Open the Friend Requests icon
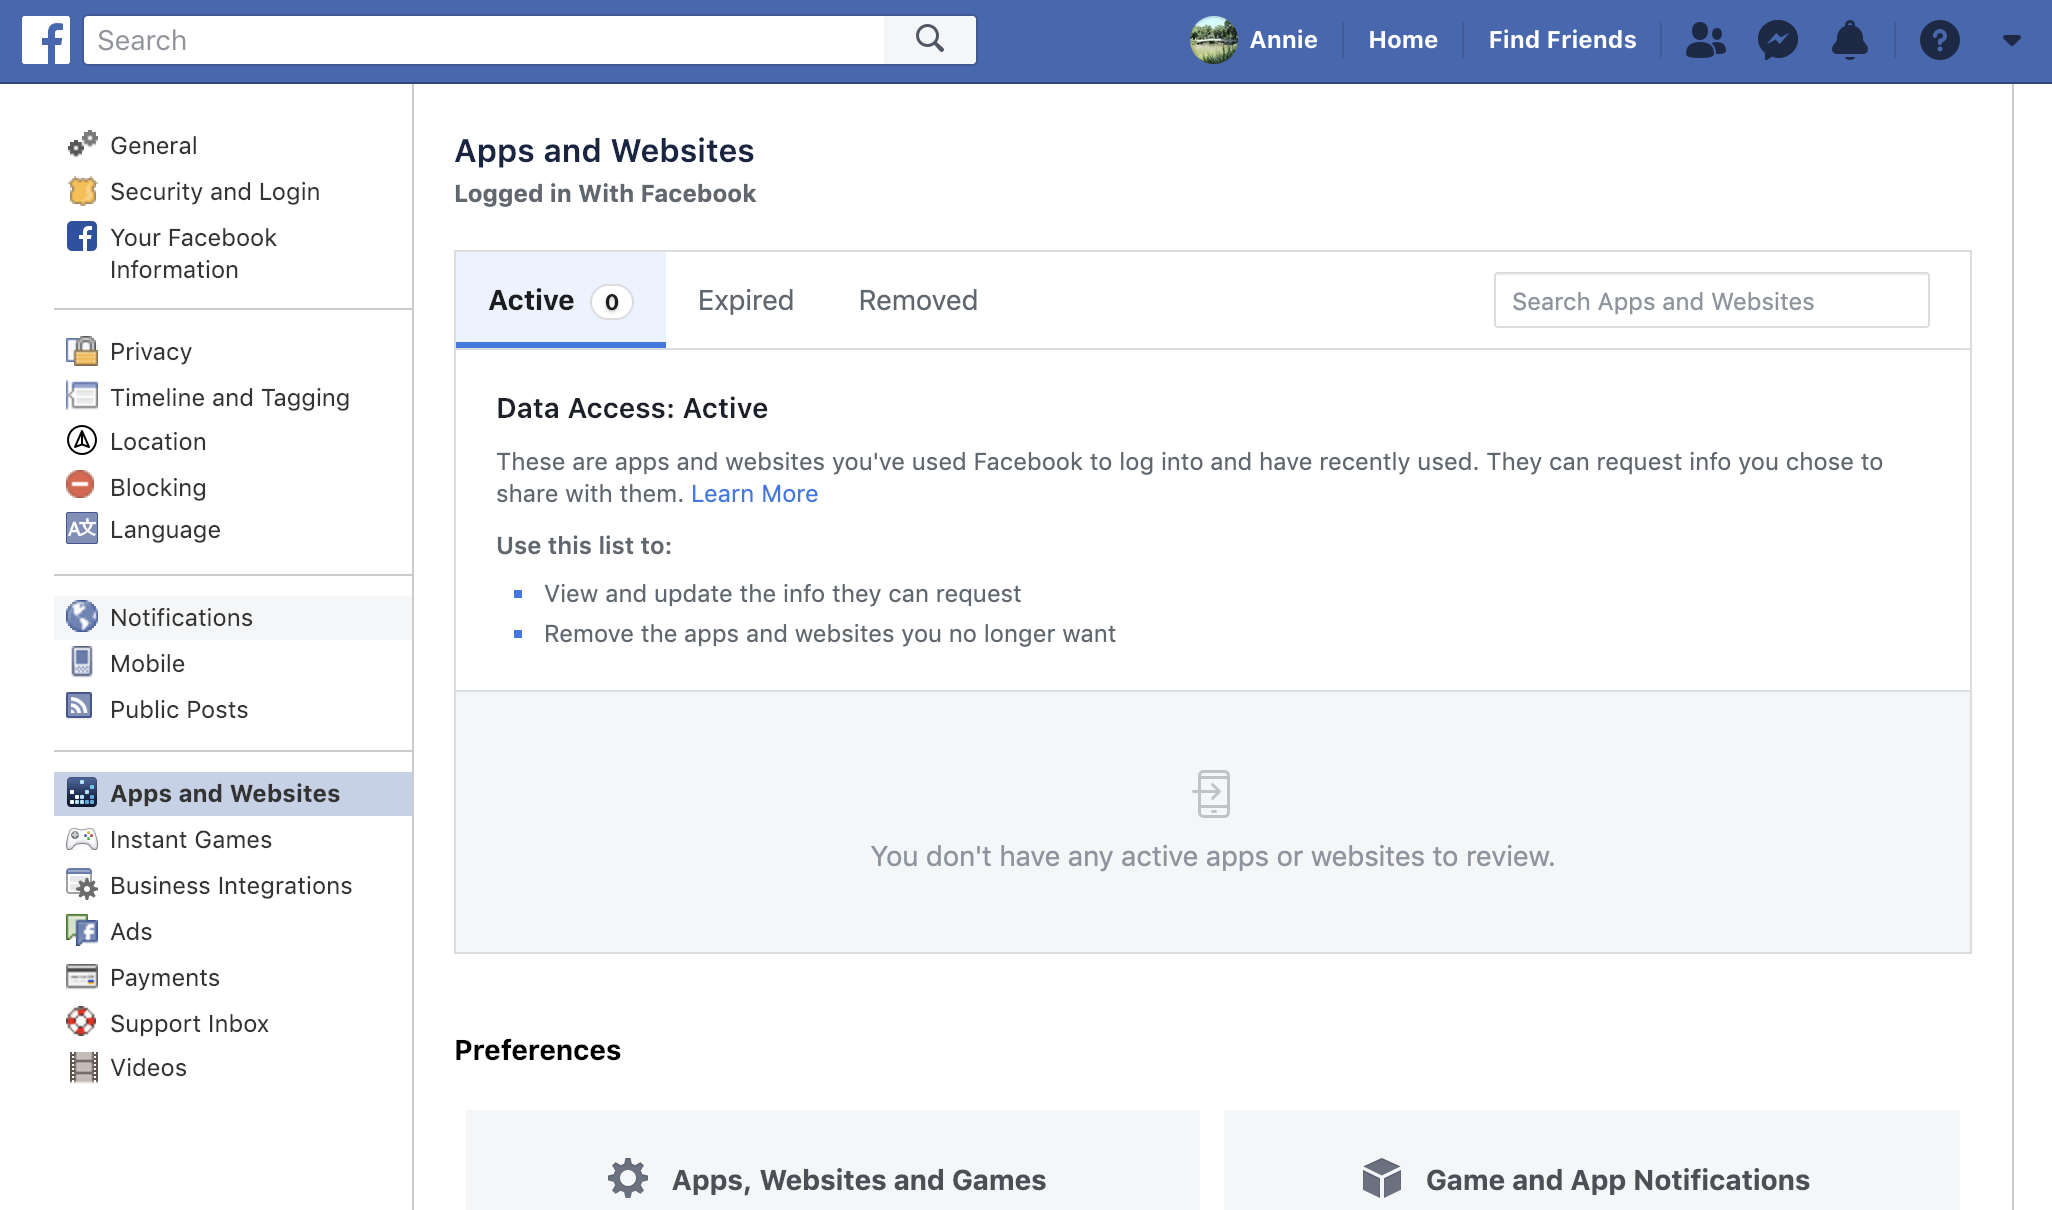Image resolution: width=2052 pixels, height=1210 pixels. coord(1705,40)
